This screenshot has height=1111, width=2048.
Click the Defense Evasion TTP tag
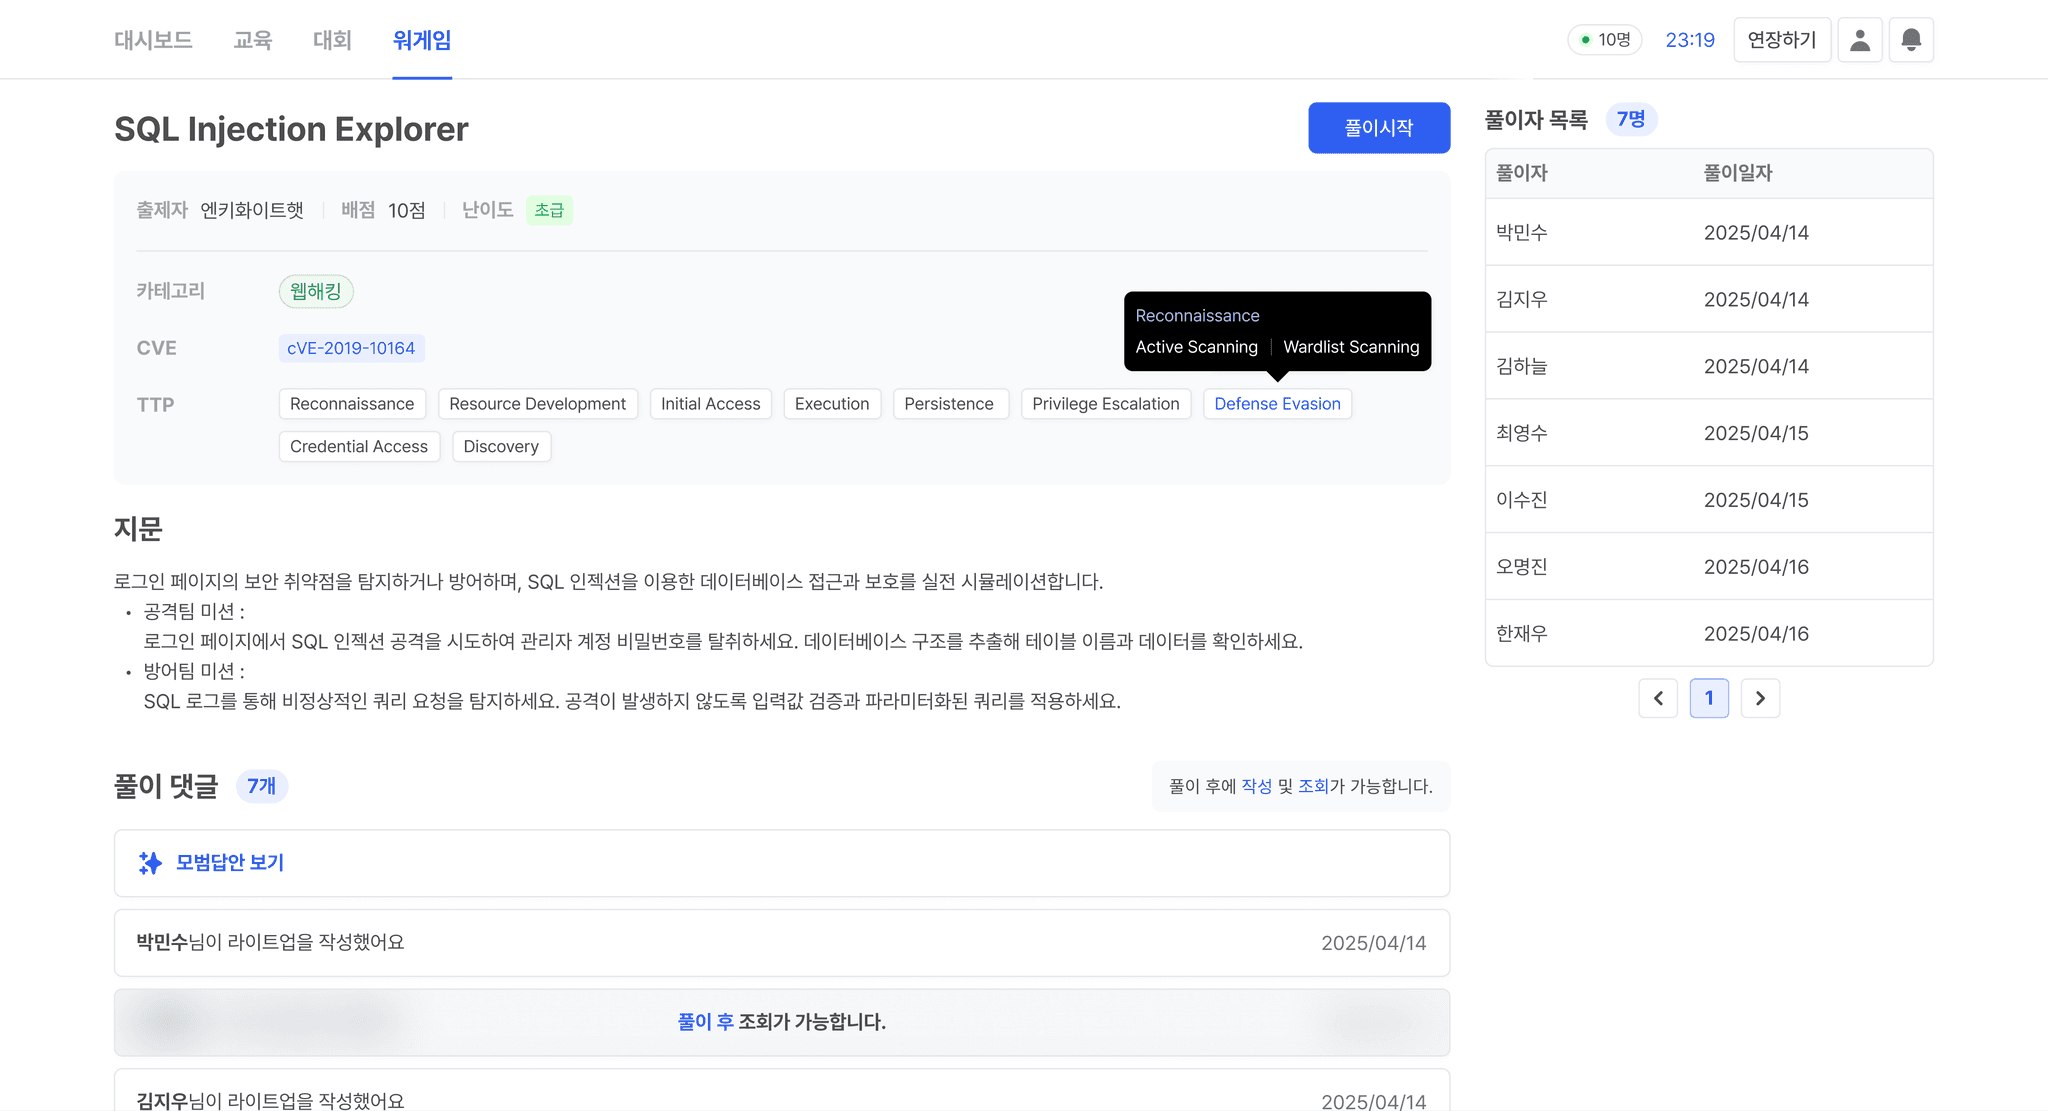pos(1276,402)
